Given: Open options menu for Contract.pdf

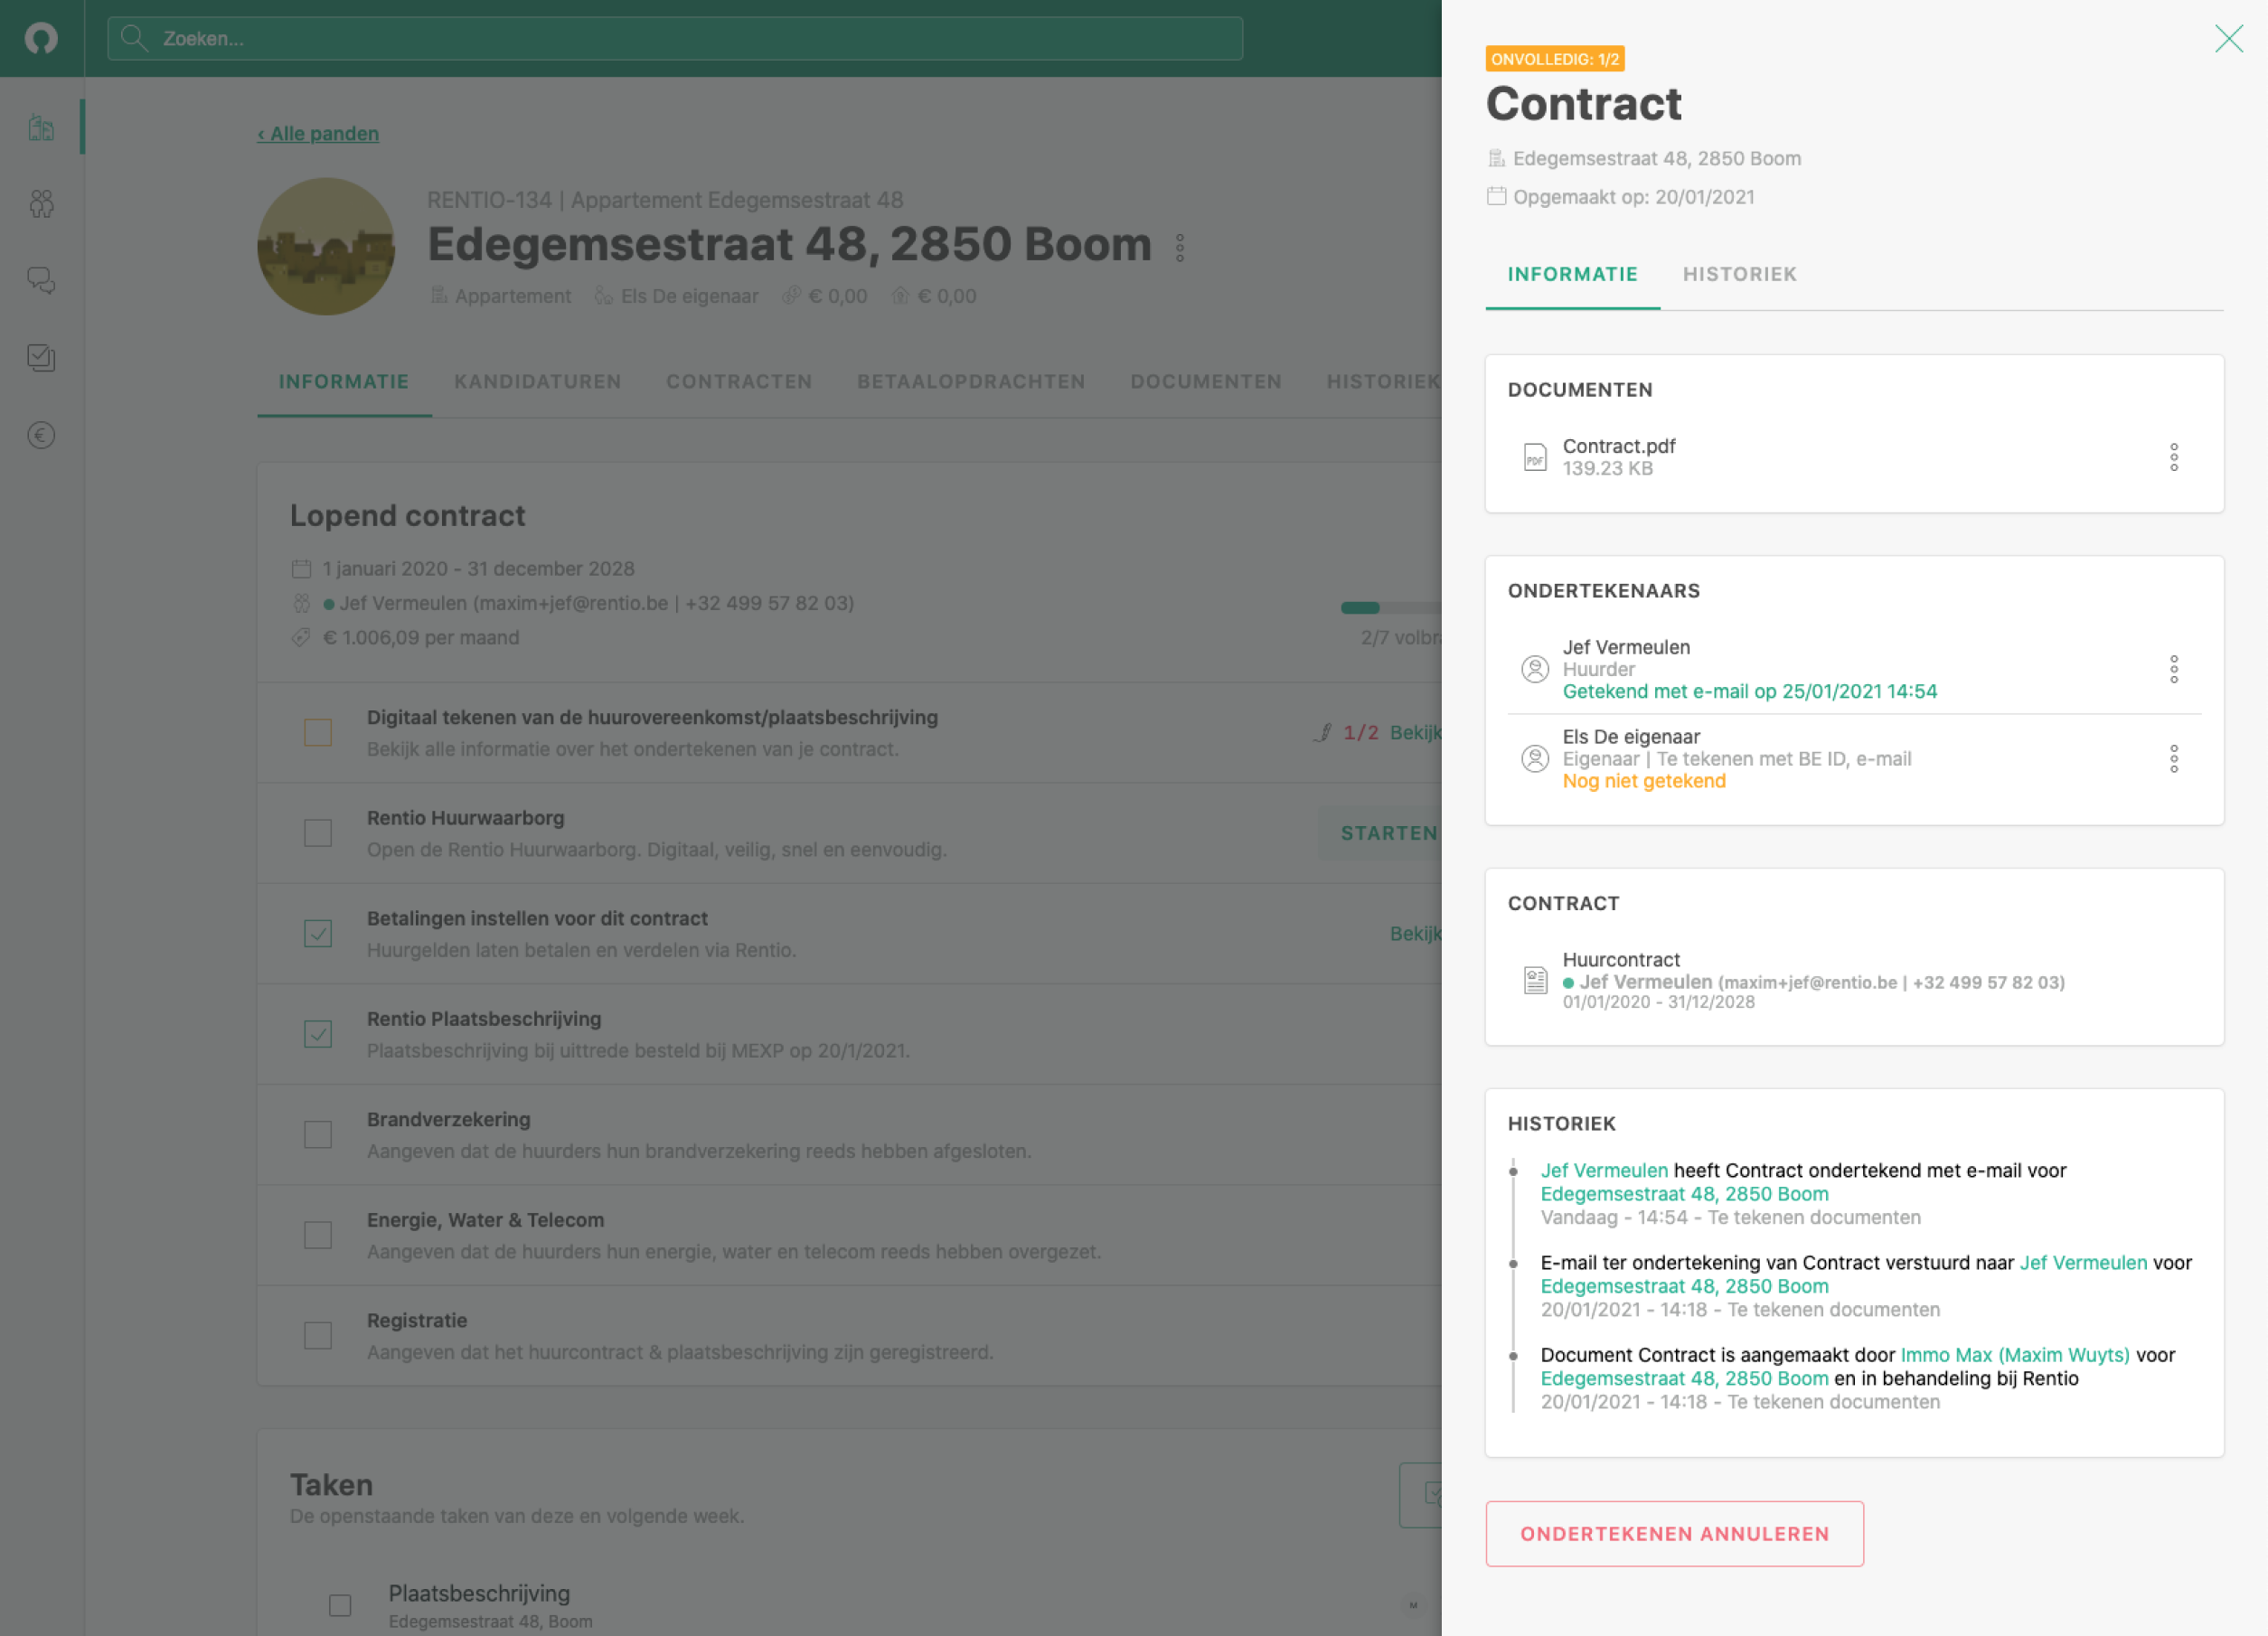Looking at the screenshot, I should tap(2173, 457).
